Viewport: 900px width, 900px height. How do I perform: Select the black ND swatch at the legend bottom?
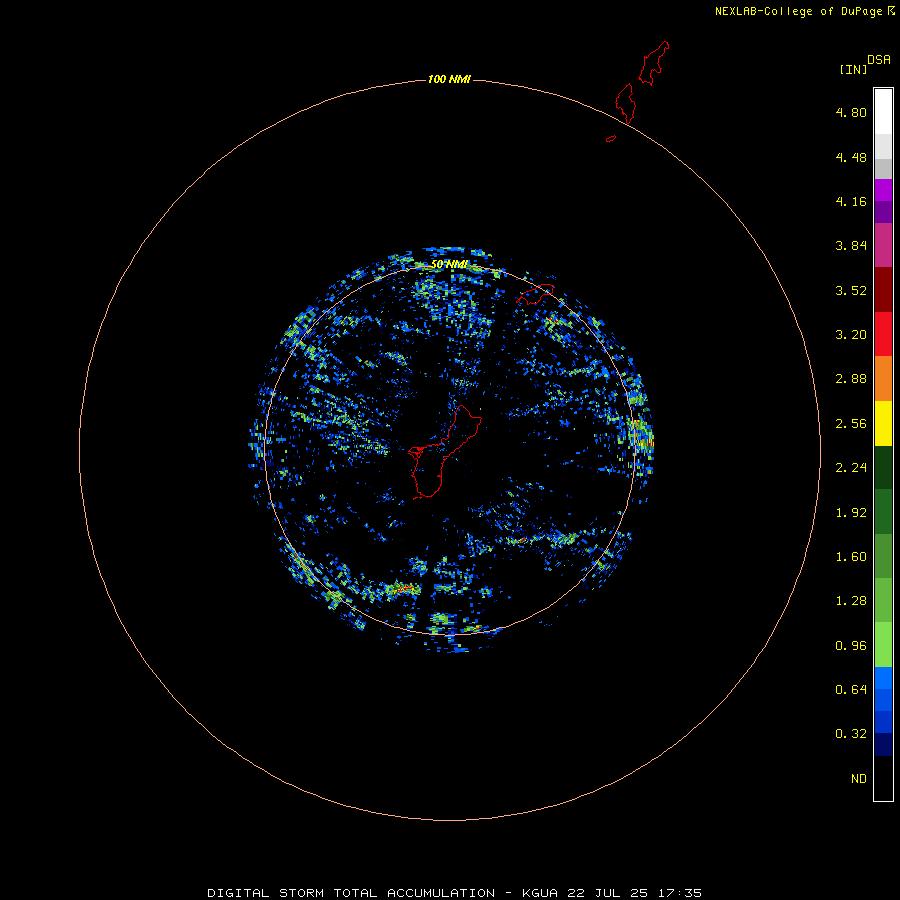[x=883, y=778]
